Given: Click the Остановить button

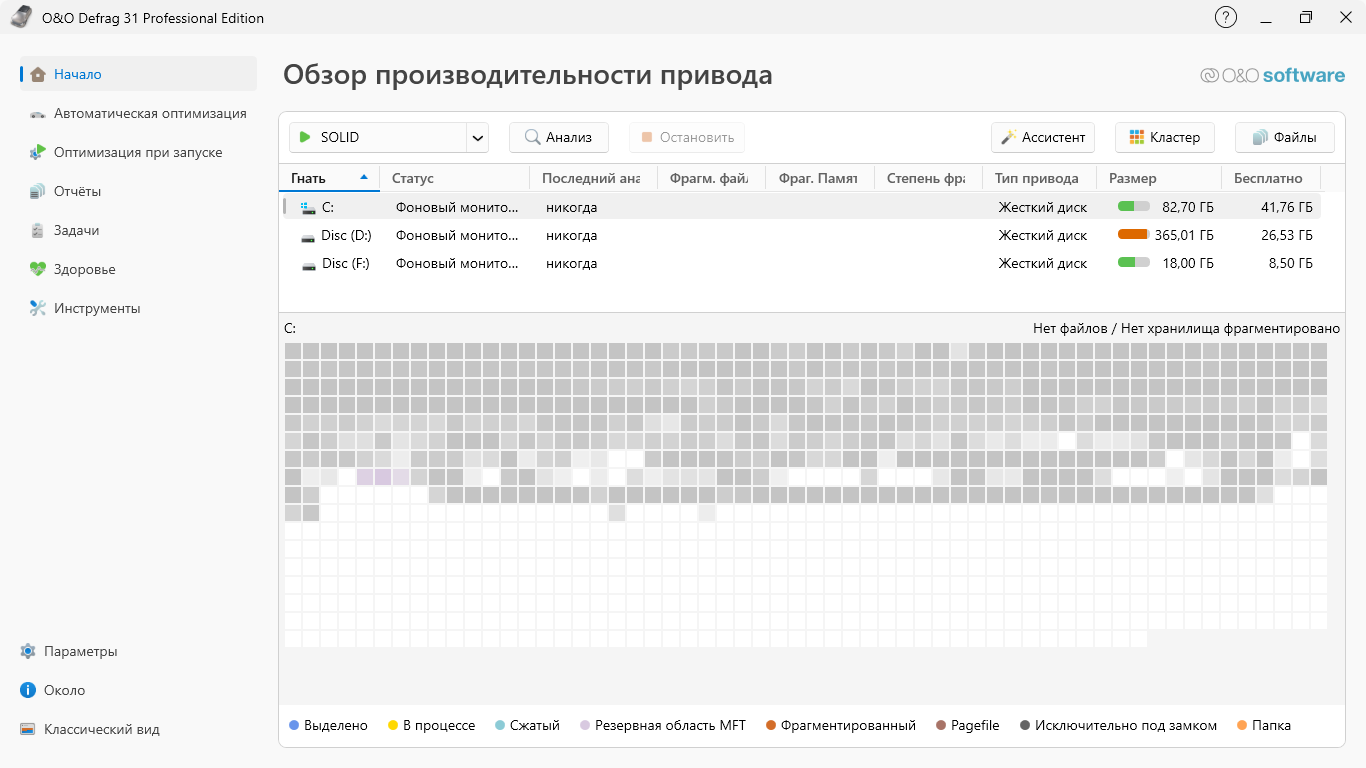Looking at the screenshot, I should [687, 137].
